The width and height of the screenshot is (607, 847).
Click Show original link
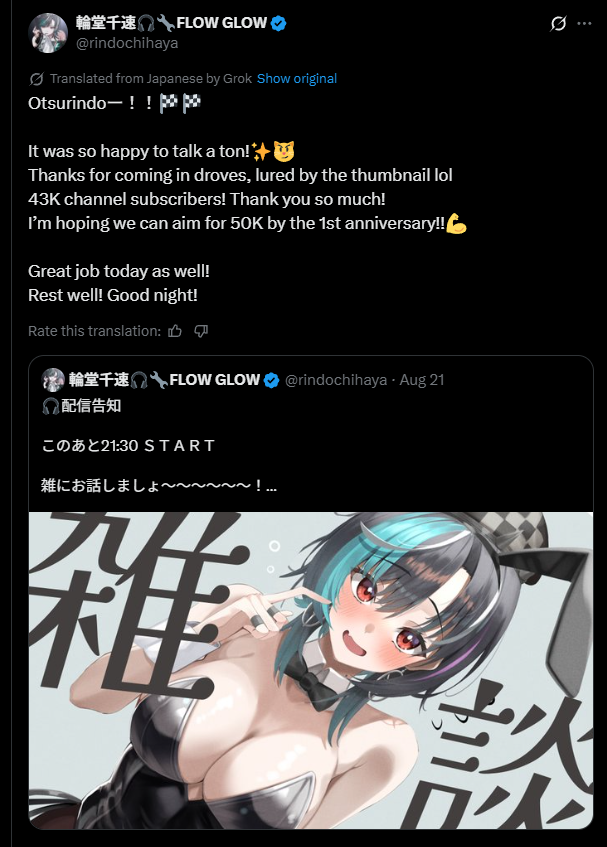pyautogui.click(x=297, y=79)
